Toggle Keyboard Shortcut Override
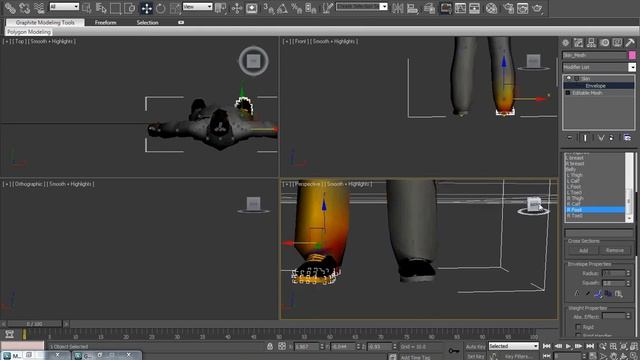 251,8
